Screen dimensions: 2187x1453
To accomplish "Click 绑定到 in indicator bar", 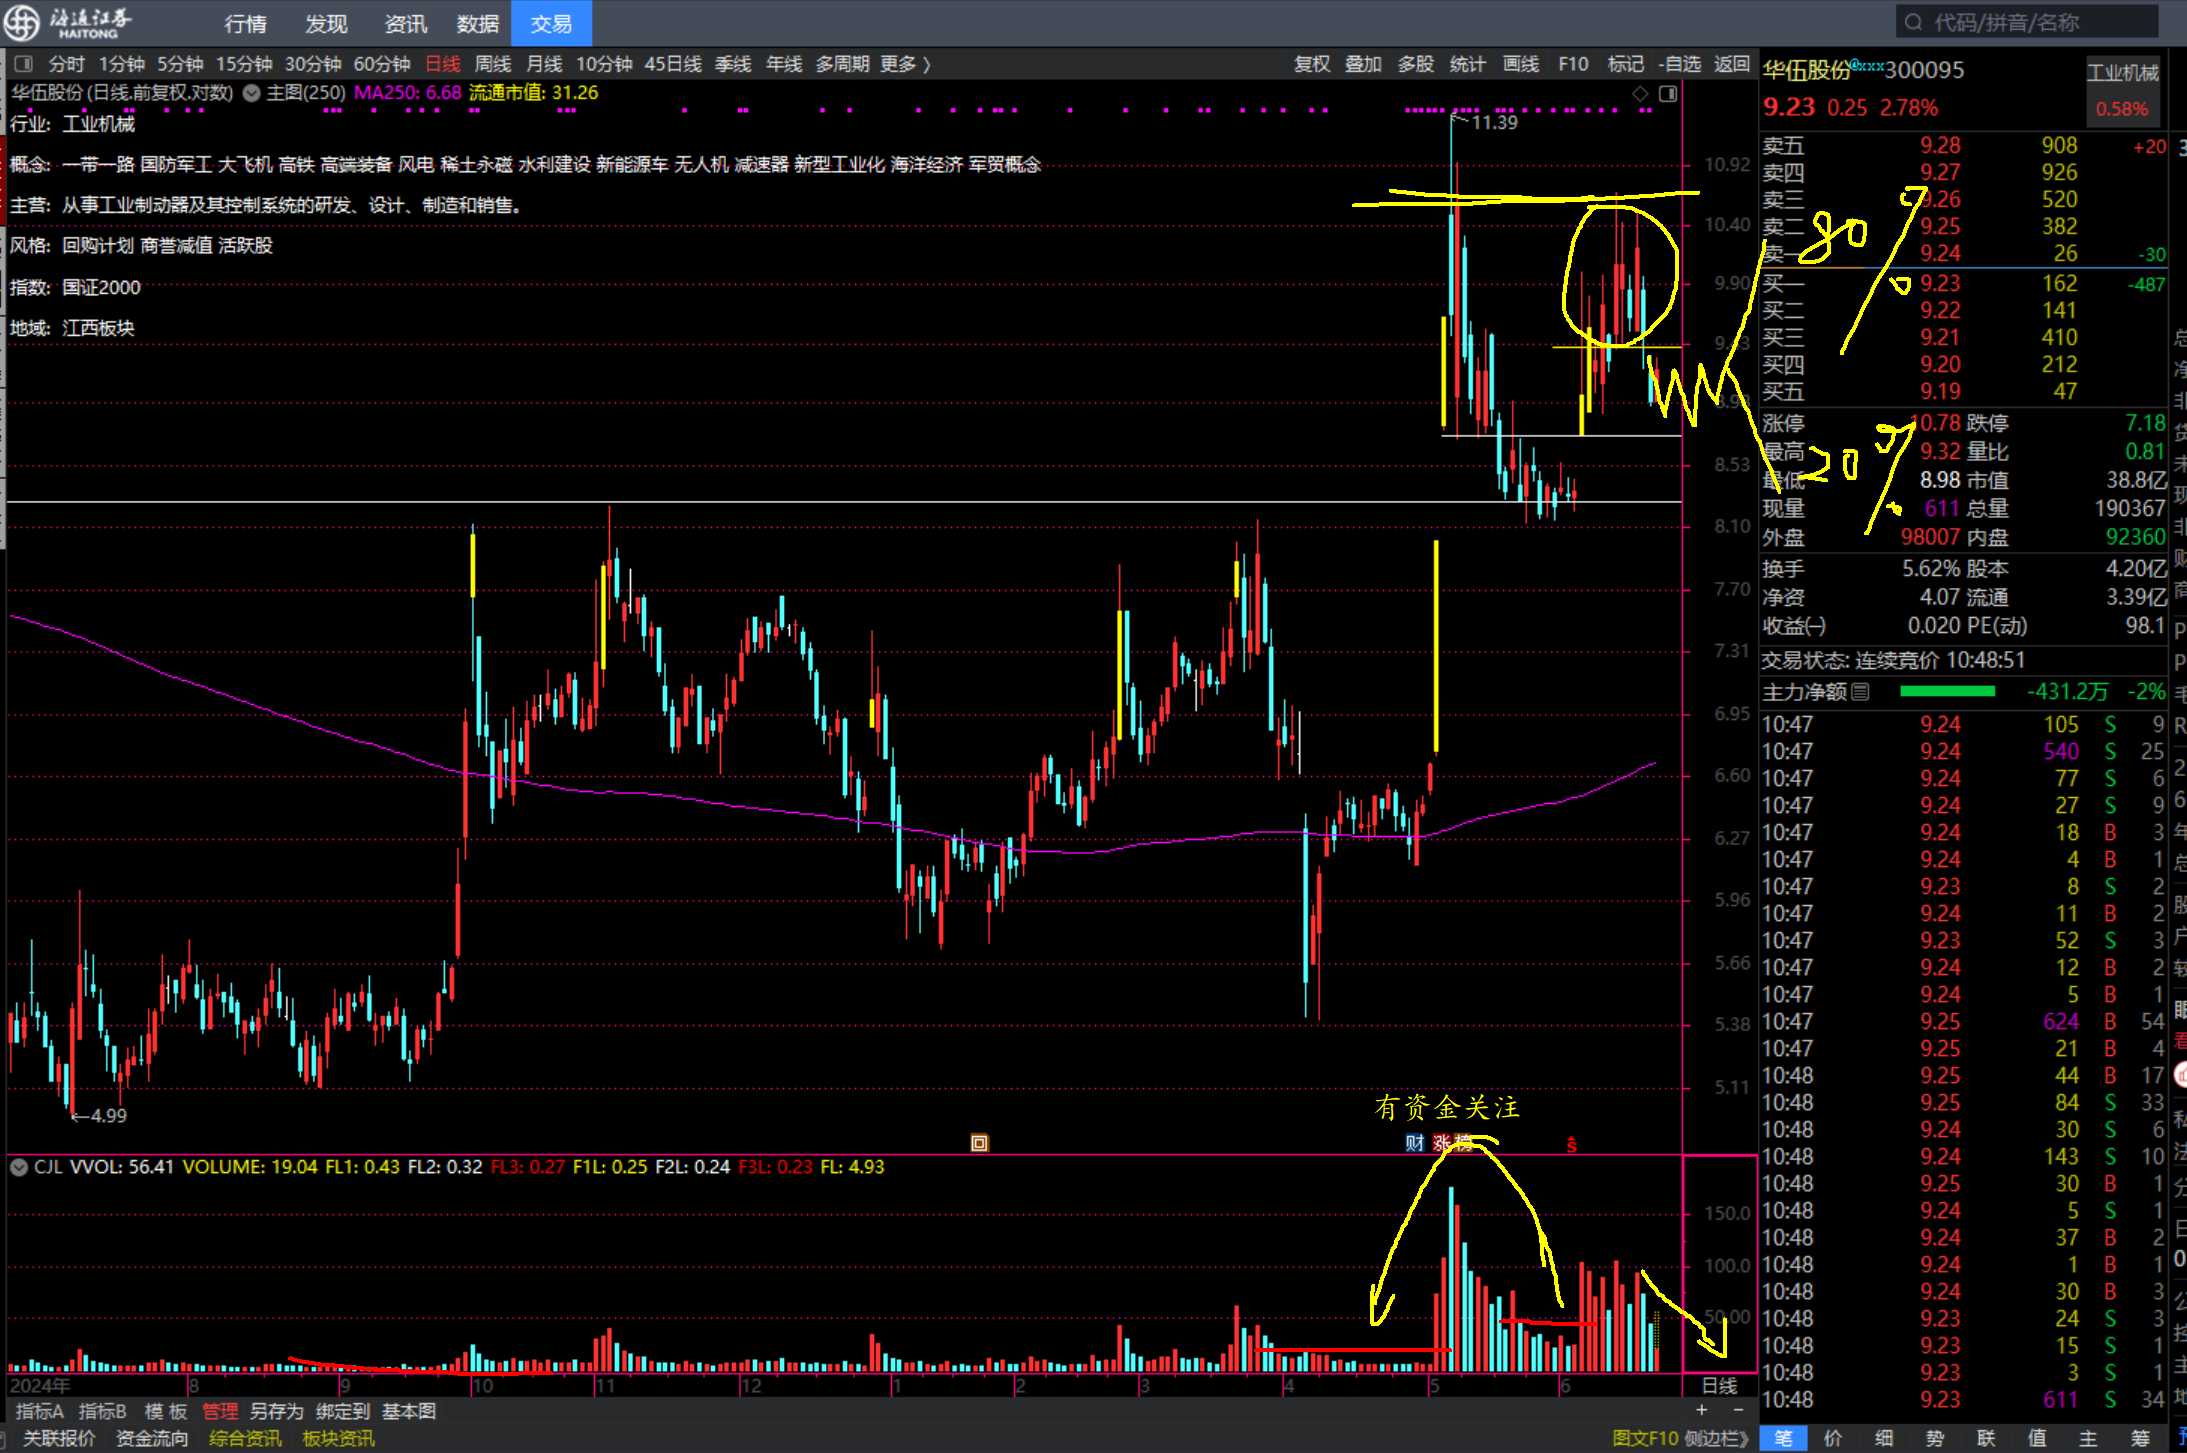I will click(x=343, y=1411).
